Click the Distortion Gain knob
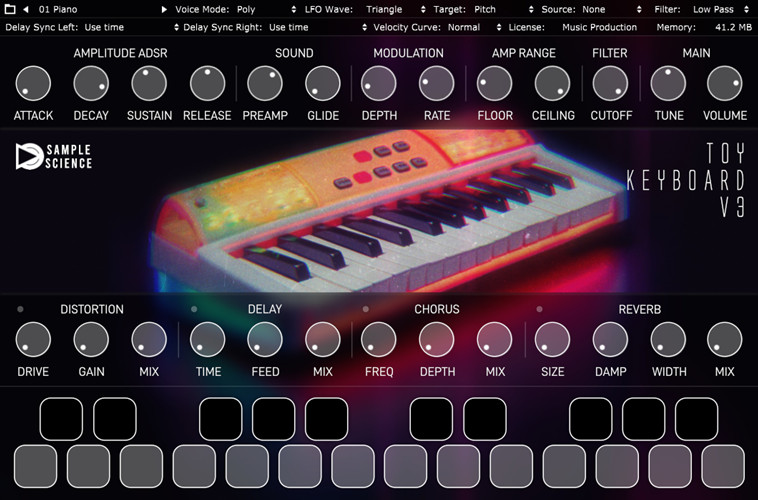The width and height of the screenshot is (758, 500). (x=91, y=340)
